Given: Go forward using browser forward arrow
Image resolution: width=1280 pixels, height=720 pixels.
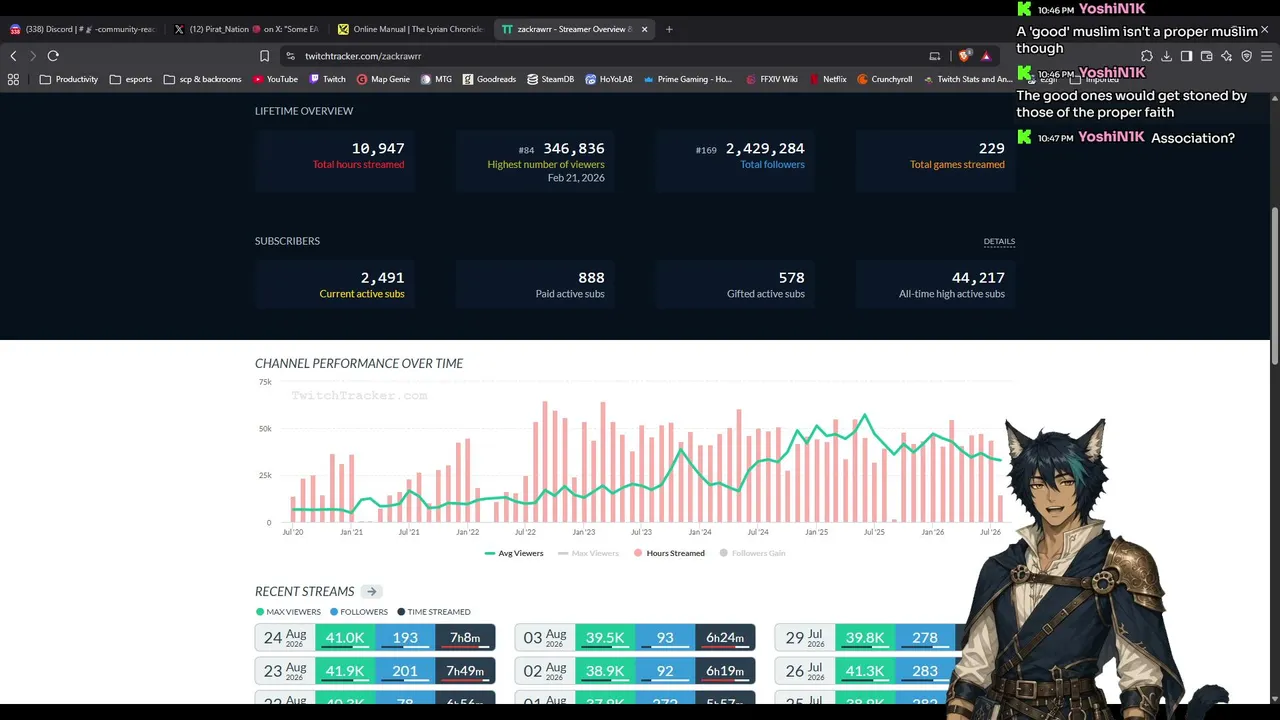Looking at the screenshot, I should click(32, 56).
